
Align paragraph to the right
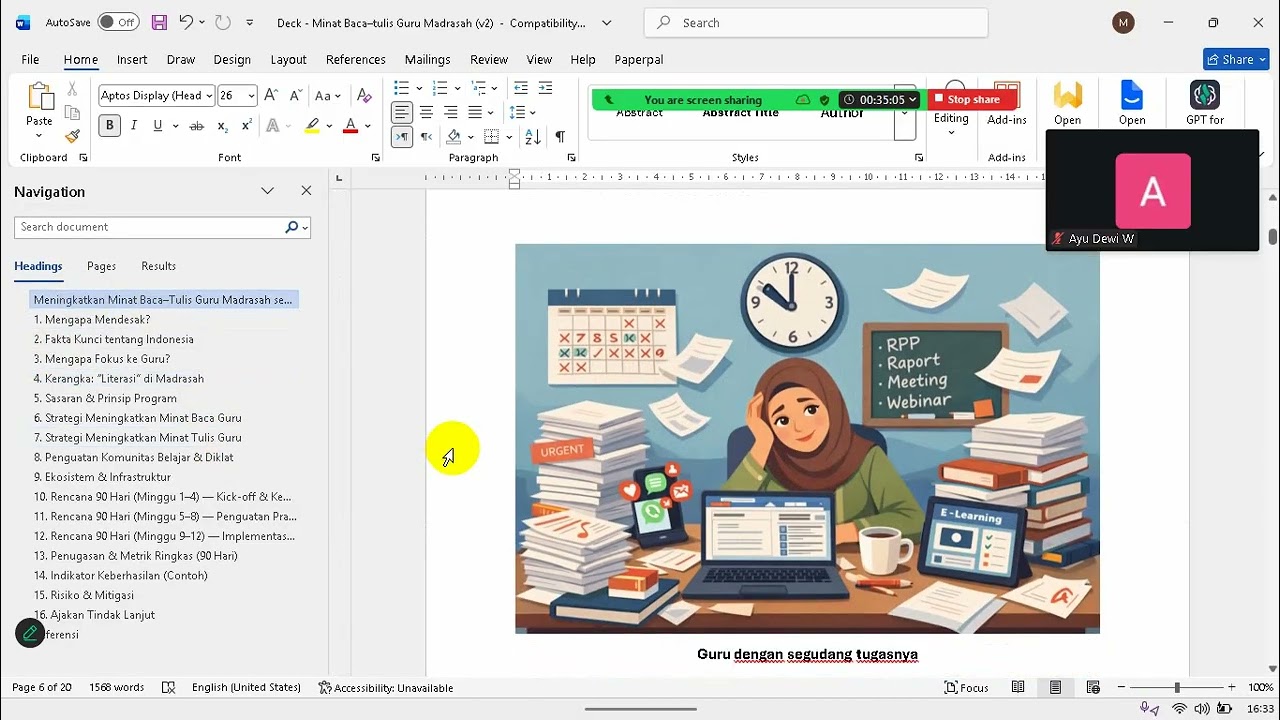click(450, 113)
